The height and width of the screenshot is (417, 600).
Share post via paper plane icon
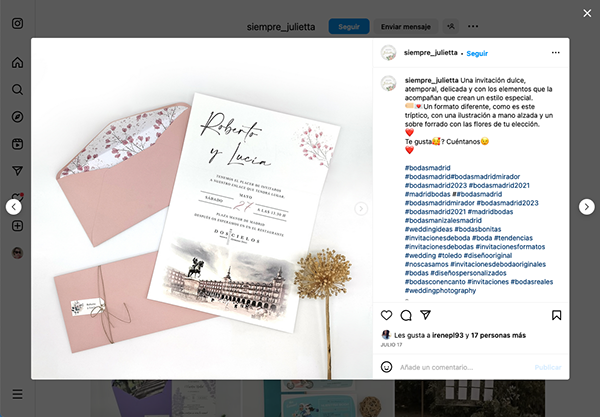pyautogui.click(x=426, y=315)
